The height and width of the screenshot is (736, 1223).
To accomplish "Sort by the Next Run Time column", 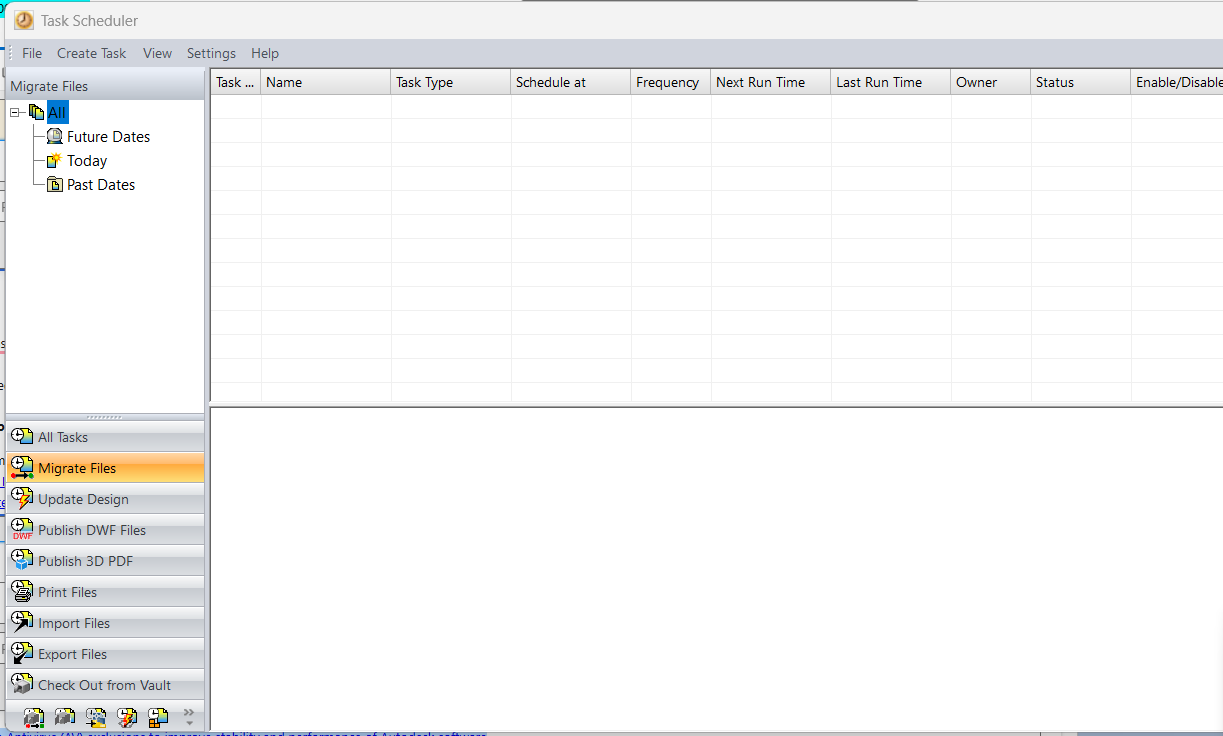I will point(771,82).
